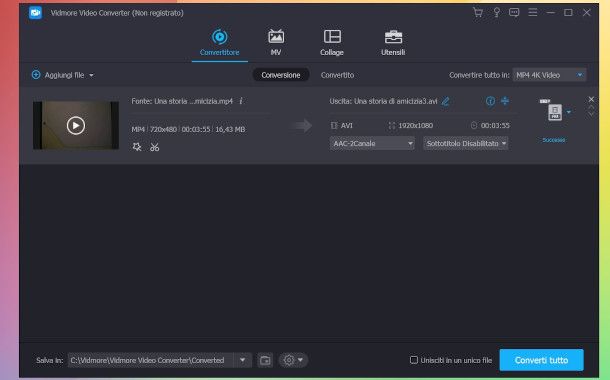Expand the save path dropdown arrow
The image size is (610, 380).
[x=242, y=360]
